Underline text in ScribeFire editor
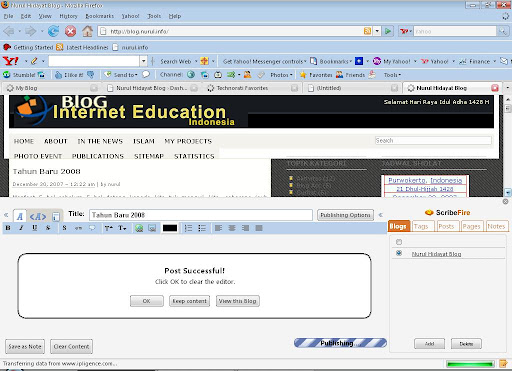The width and height of the screenshot is (512, 371). point(34,228)
